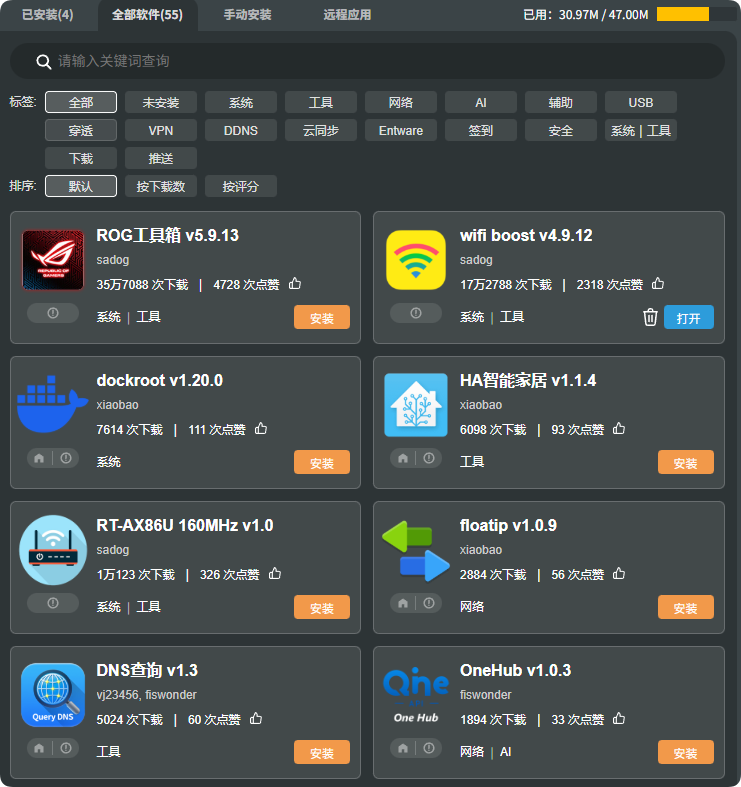Open dockroot homepage via home icon
The height and width of the screenshot is (787, 741).
pos(39,458)
